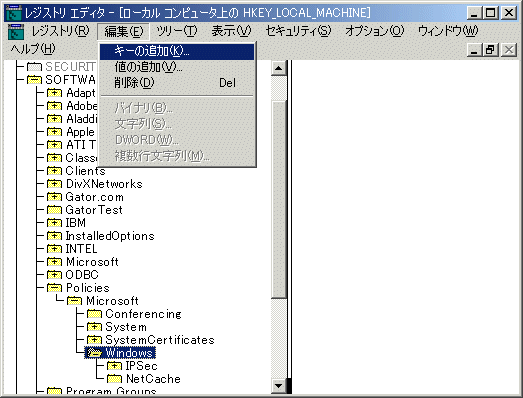
Task: Open the ヘルプ(H) menu
Action: 33,49
